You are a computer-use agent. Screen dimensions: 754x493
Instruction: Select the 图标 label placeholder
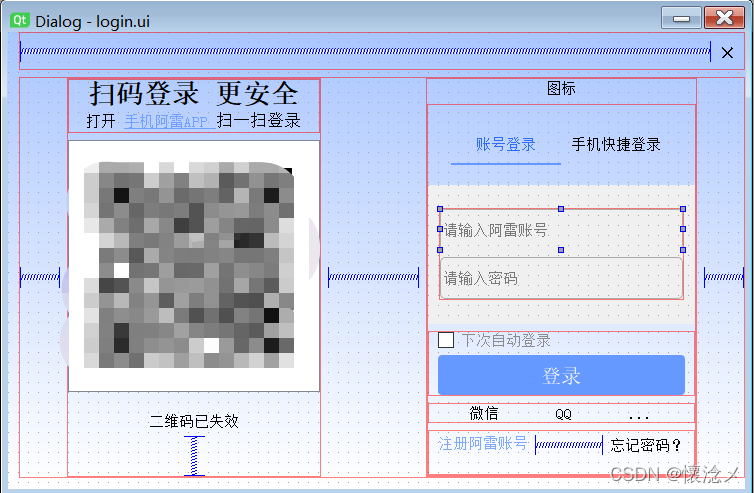561,88
